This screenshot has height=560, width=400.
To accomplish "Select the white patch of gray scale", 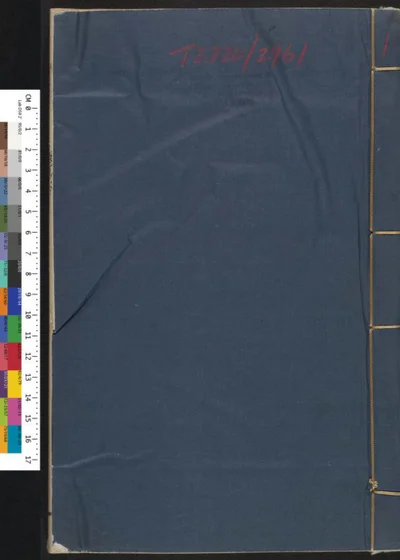I will [x=14, y=136].
